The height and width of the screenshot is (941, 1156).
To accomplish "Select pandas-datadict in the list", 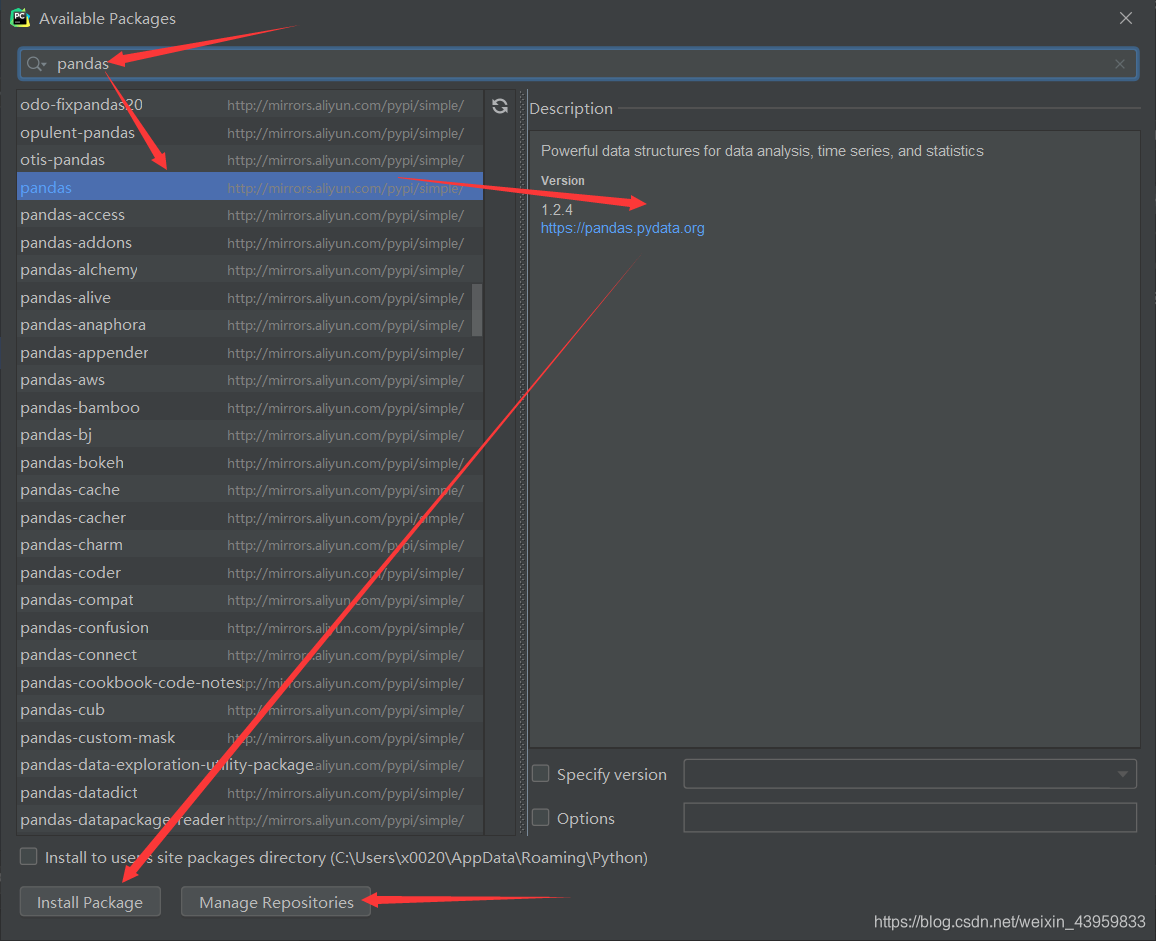I will pos(250,792).
